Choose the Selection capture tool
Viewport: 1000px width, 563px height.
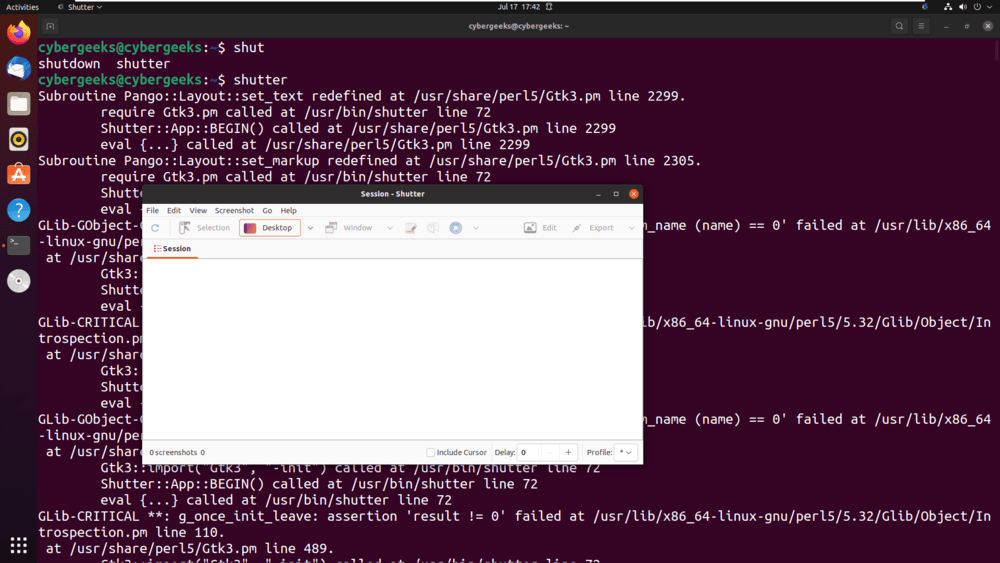[204, 228]
